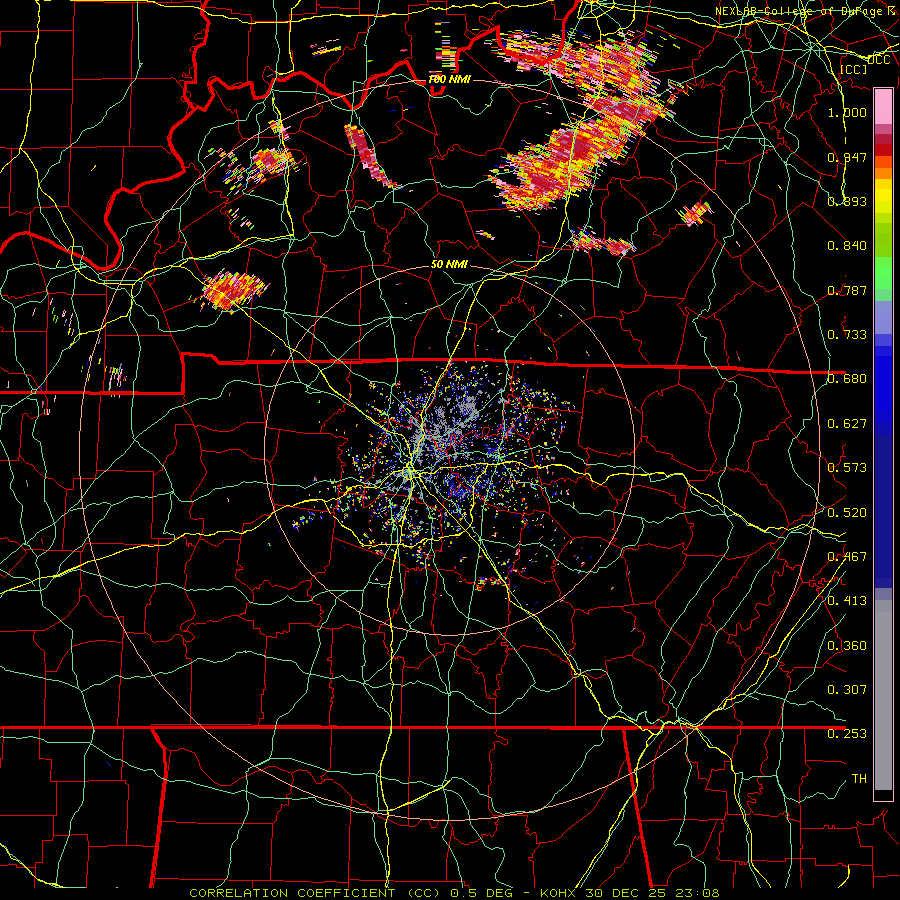Click the 0.520 legend value
Viewport: 900px width, 900px height.
pyautogui.click(x=847, y=512)
